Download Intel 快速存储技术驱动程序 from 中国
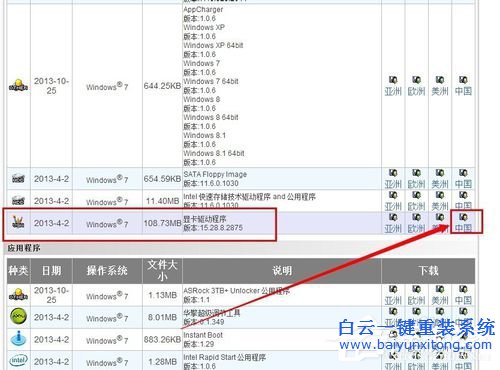Screen dimensions: 500x370 463,201
